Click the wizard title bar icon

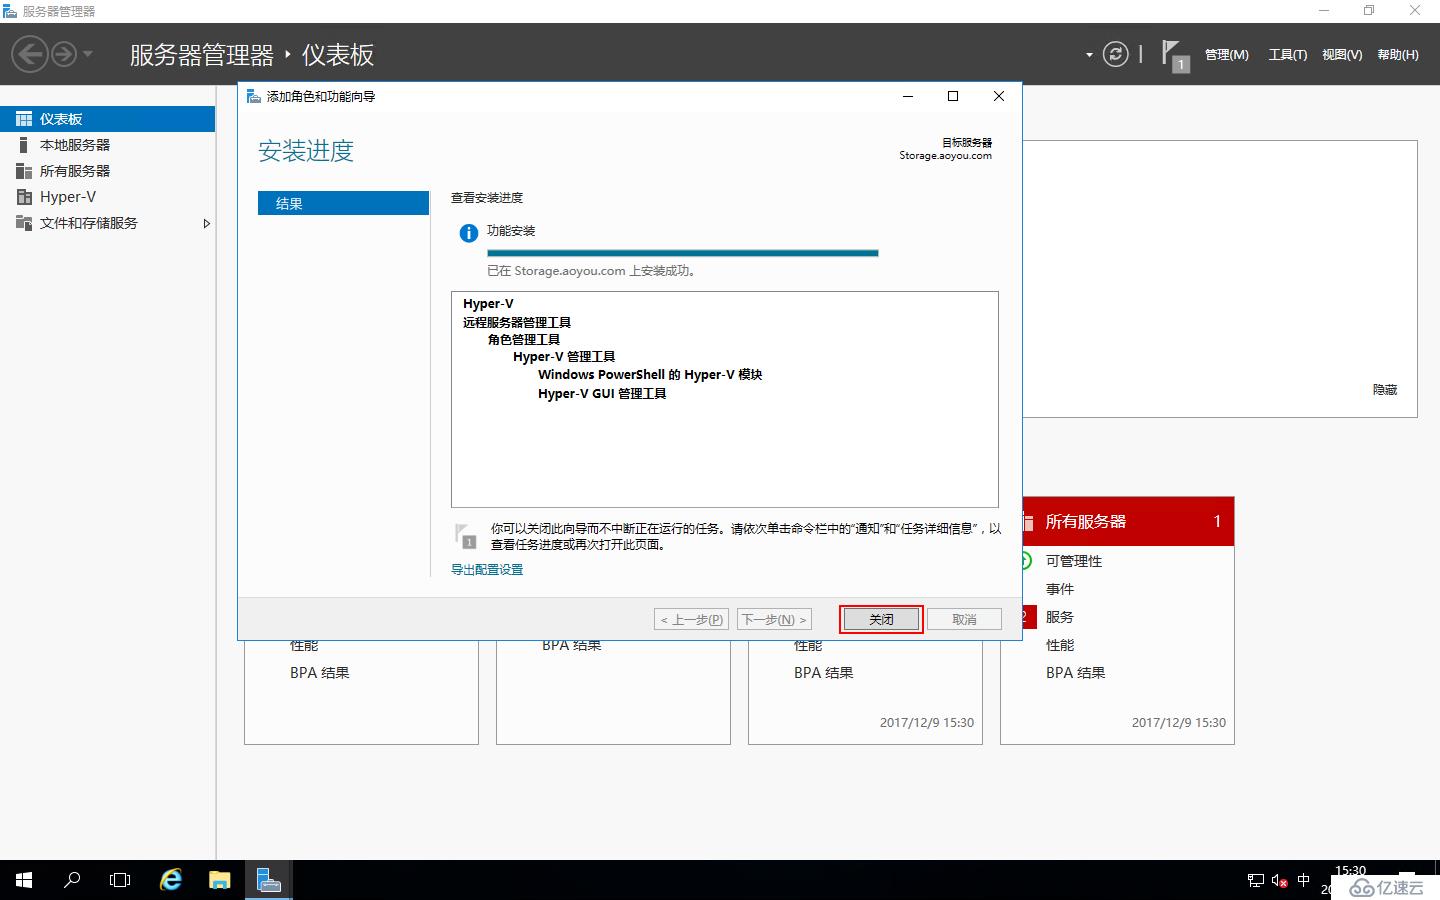254,96
